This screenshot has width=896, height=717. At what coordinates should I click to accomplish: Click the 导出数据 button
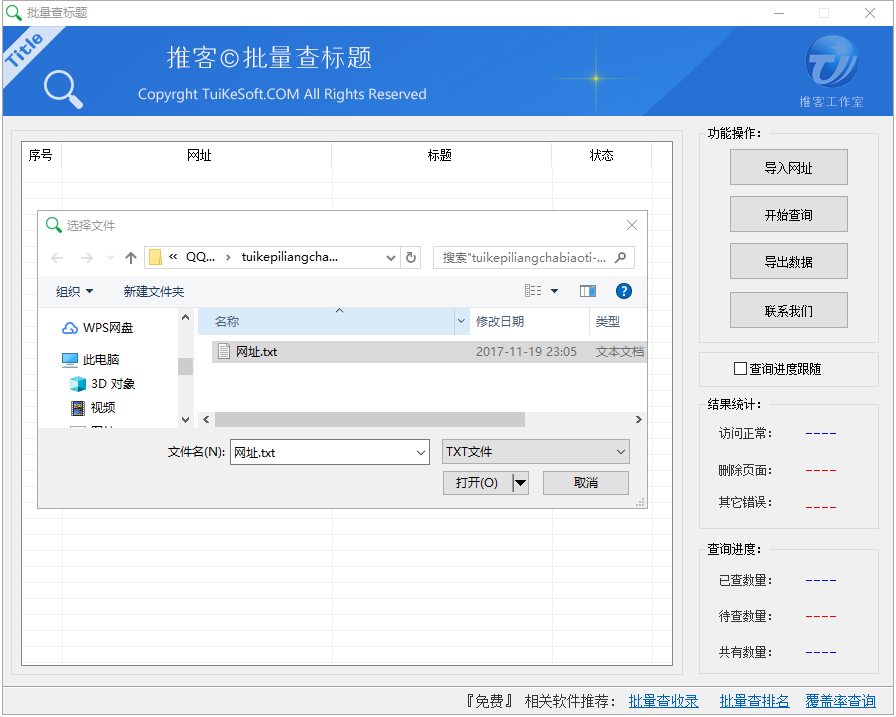tap(789, 261)
